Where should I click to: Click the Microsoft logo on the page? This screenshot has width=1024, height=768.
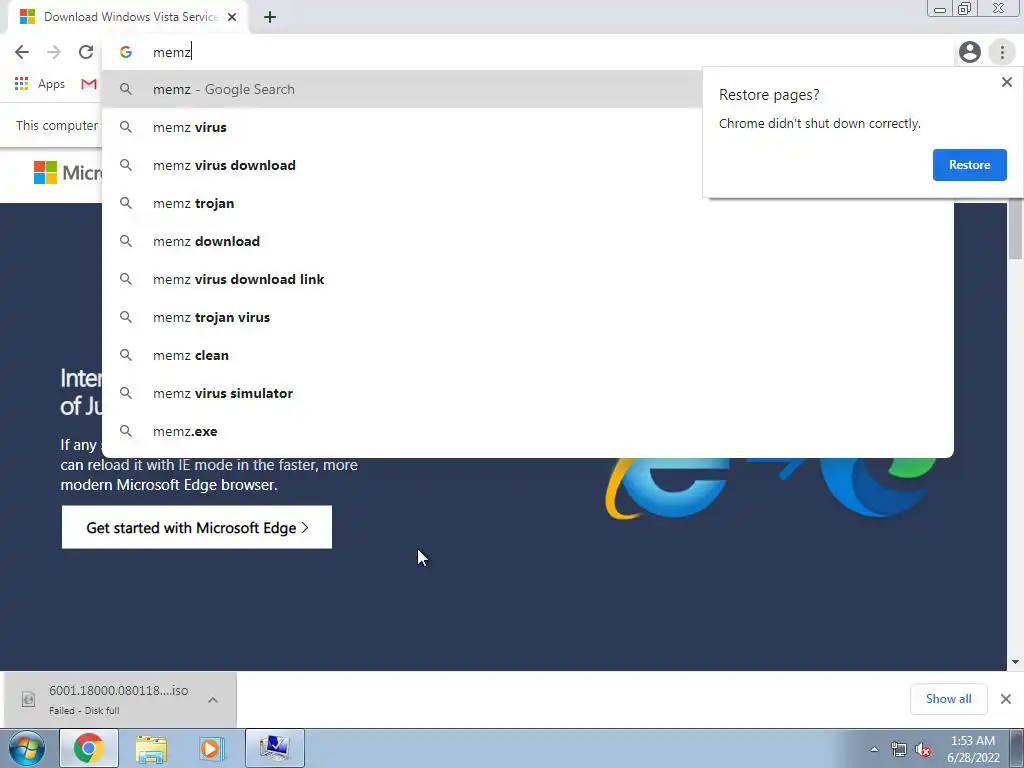pos(67,173)
